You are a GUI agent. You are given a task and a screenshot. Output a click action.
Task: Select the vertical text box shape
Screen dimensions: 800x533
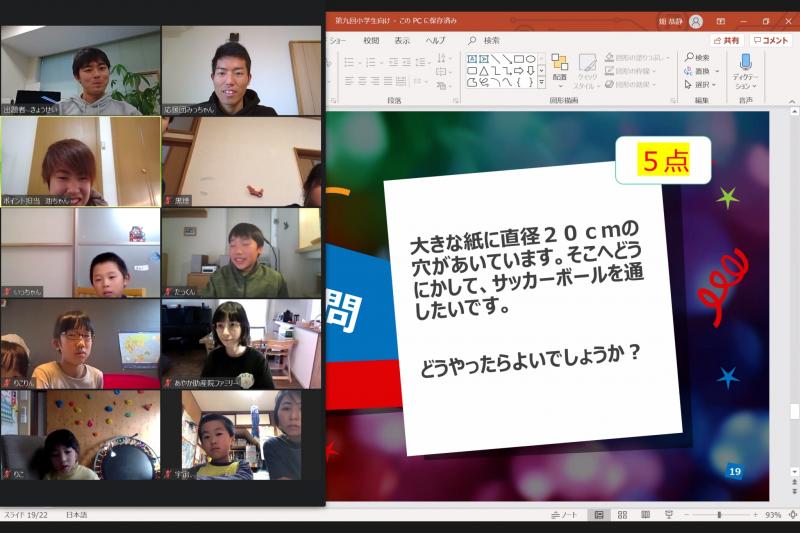click(484, 59)
